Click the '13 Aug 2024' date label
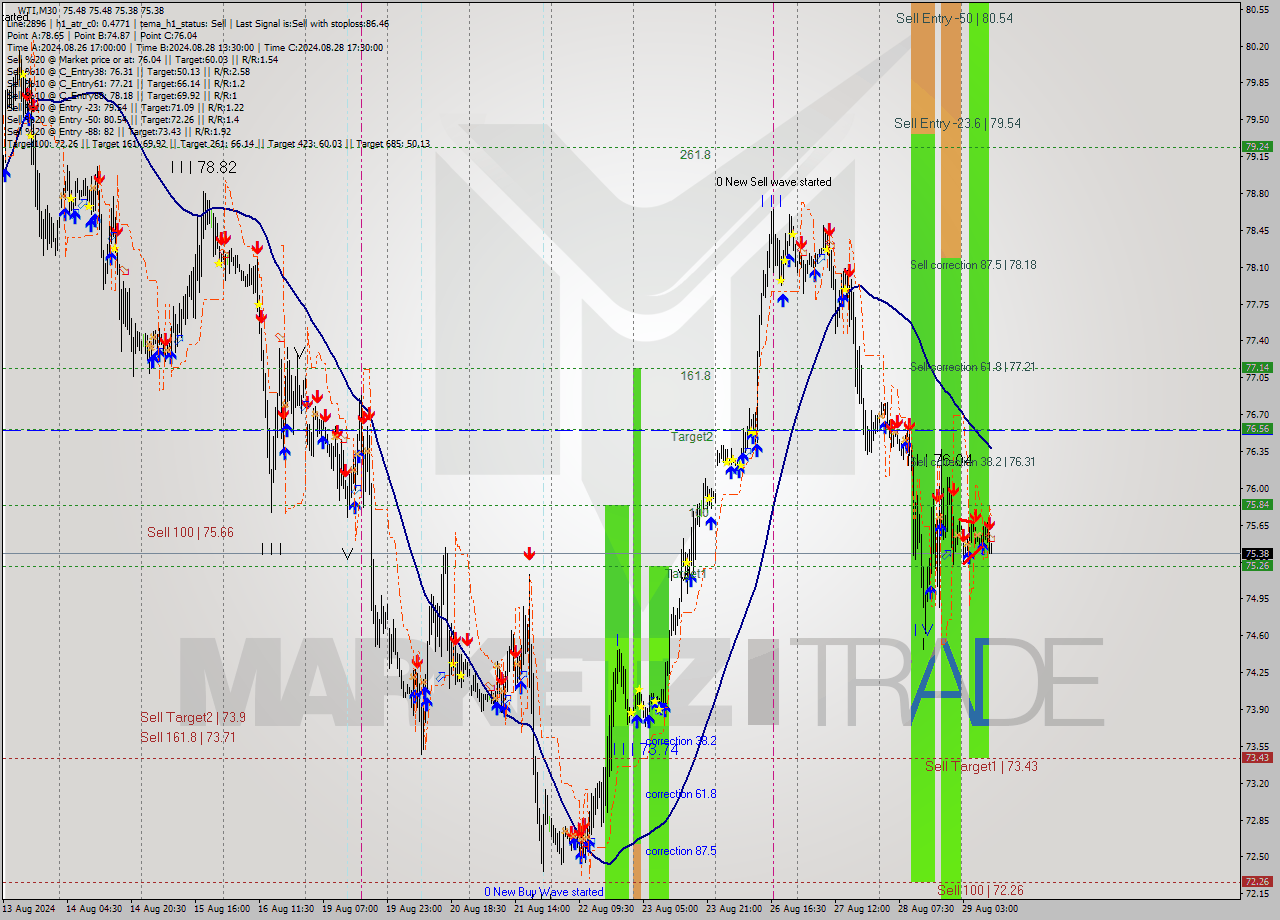This screenshot has width=1280, height=920. click(x=29, y=909)
